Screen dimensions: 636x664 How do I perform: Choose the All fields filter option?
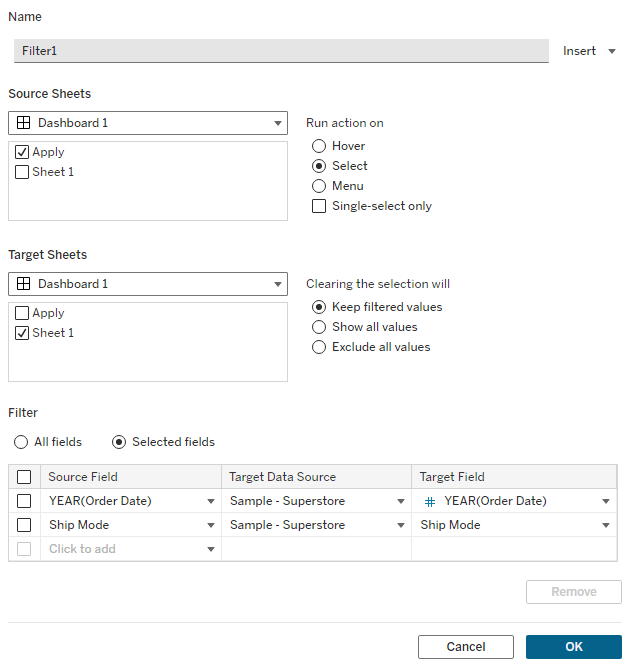pos(21,442)
